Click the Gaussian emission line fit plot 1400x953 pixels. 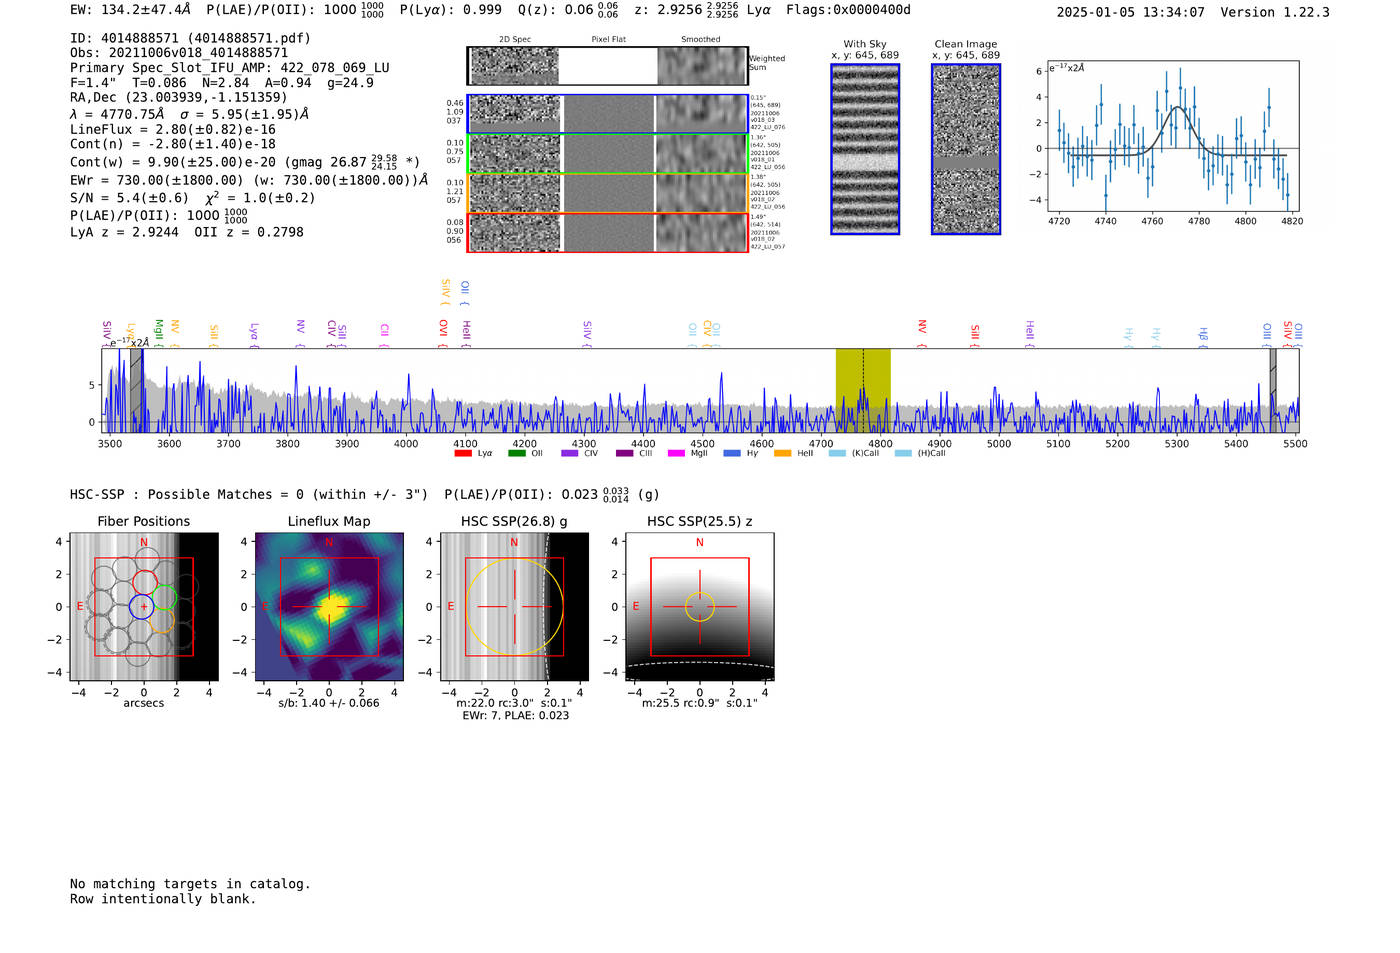tap(1172, 136)
